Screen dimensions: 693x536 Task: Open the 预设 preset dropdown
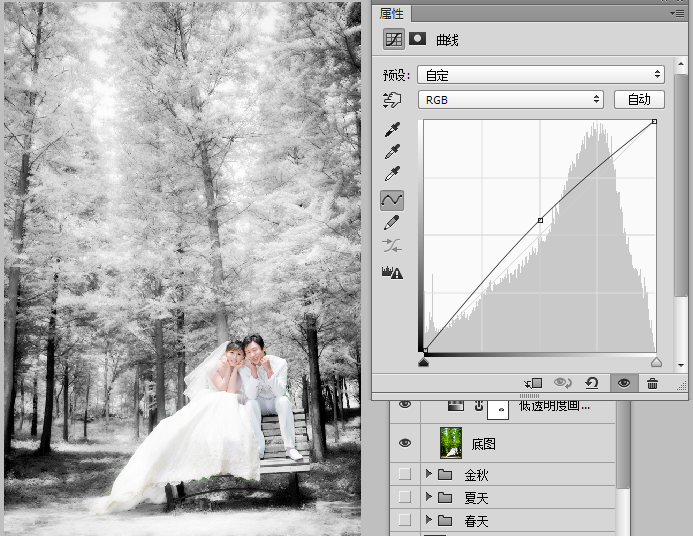541,75
